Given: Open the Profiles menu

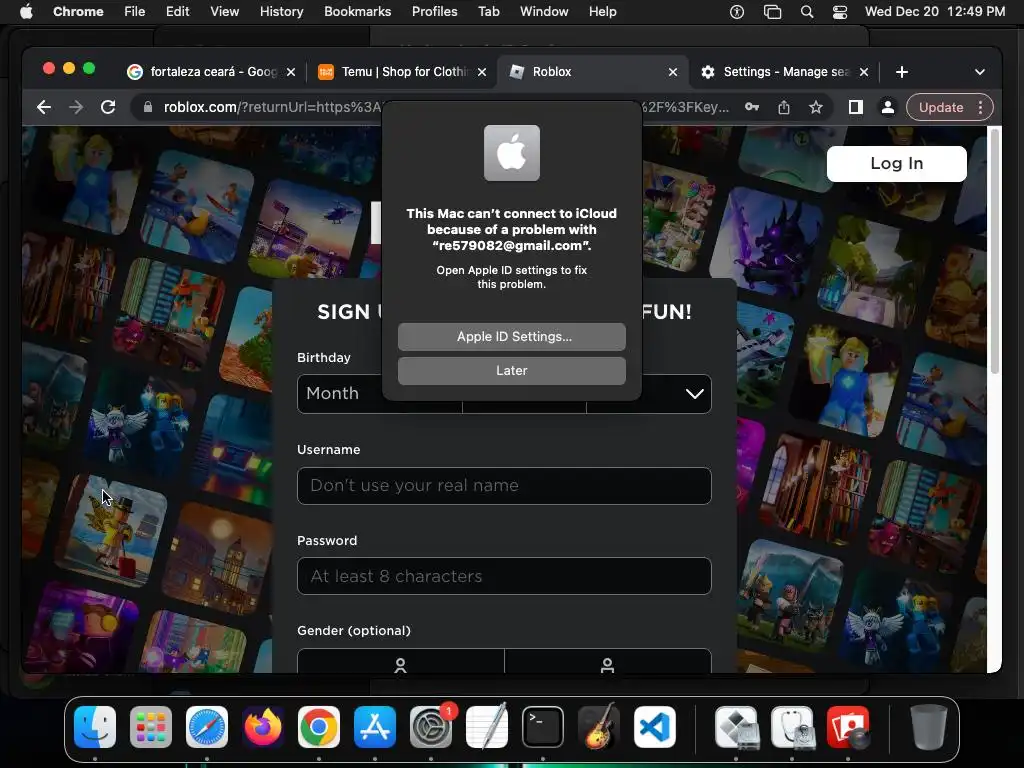Looking at the screenshot, I should tap(435, 12).
